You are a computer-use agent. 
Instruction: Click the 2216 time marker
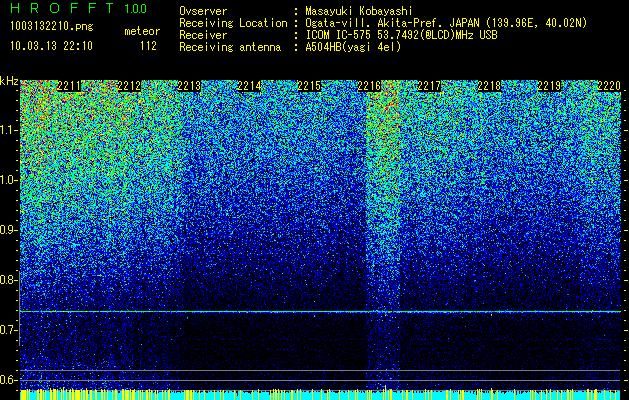click(369, 86)
